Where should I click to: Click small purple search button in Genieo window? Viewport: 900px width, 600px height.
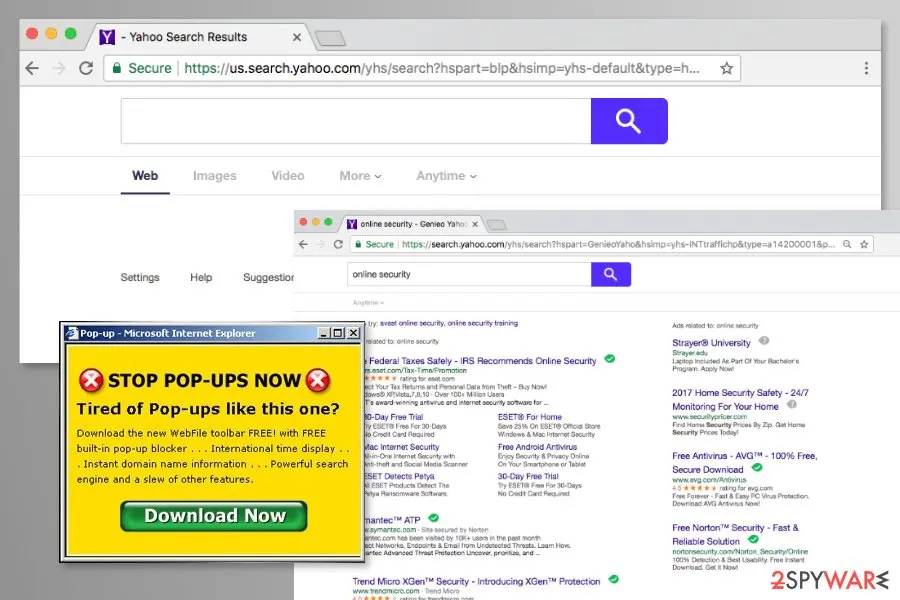(611, 274)
